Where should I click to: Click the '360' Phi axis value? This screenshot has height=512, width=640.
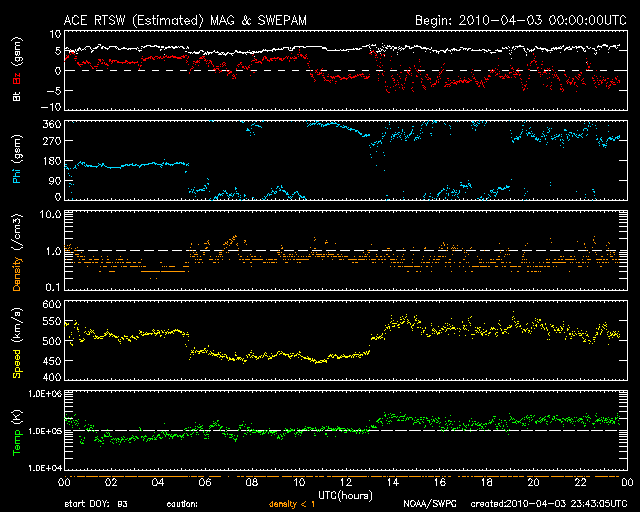(52, 125)
